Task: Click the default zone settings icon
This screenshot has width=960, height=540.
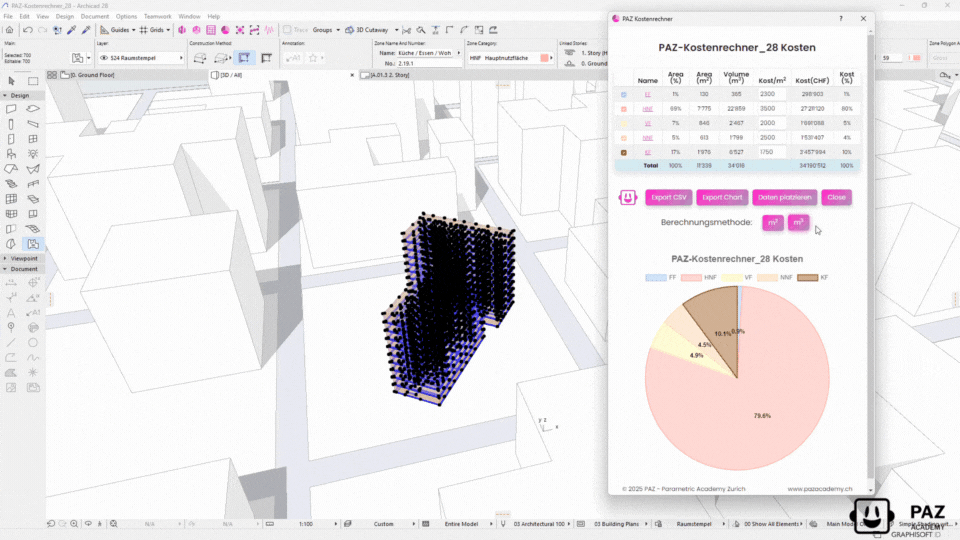Action: (x=78, y=58)
